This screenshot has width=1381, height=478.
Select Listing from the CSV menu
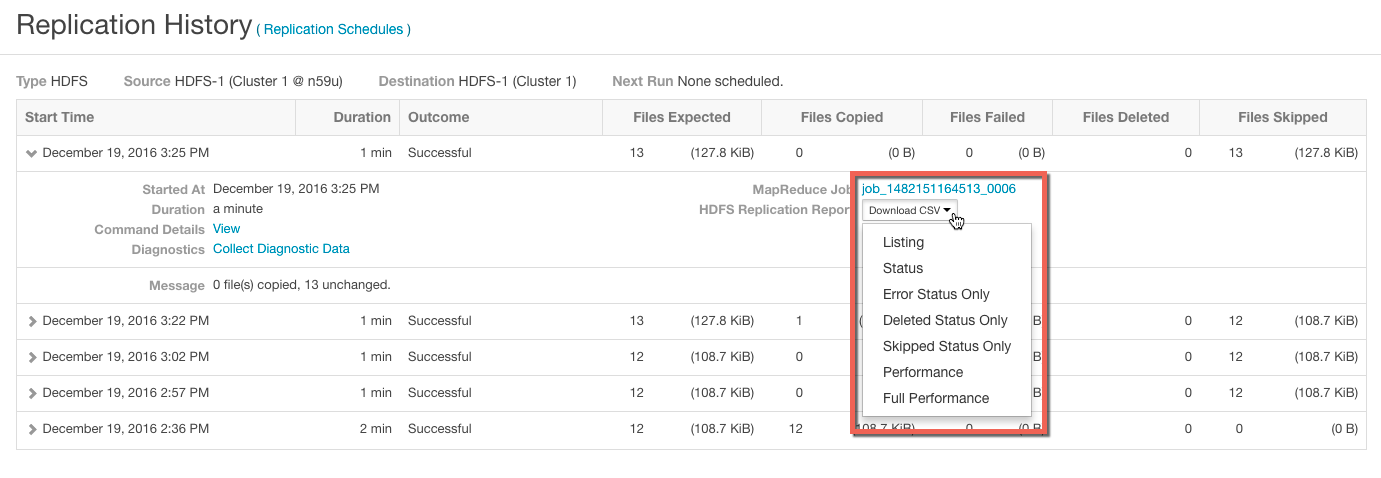tap(903, 242)
